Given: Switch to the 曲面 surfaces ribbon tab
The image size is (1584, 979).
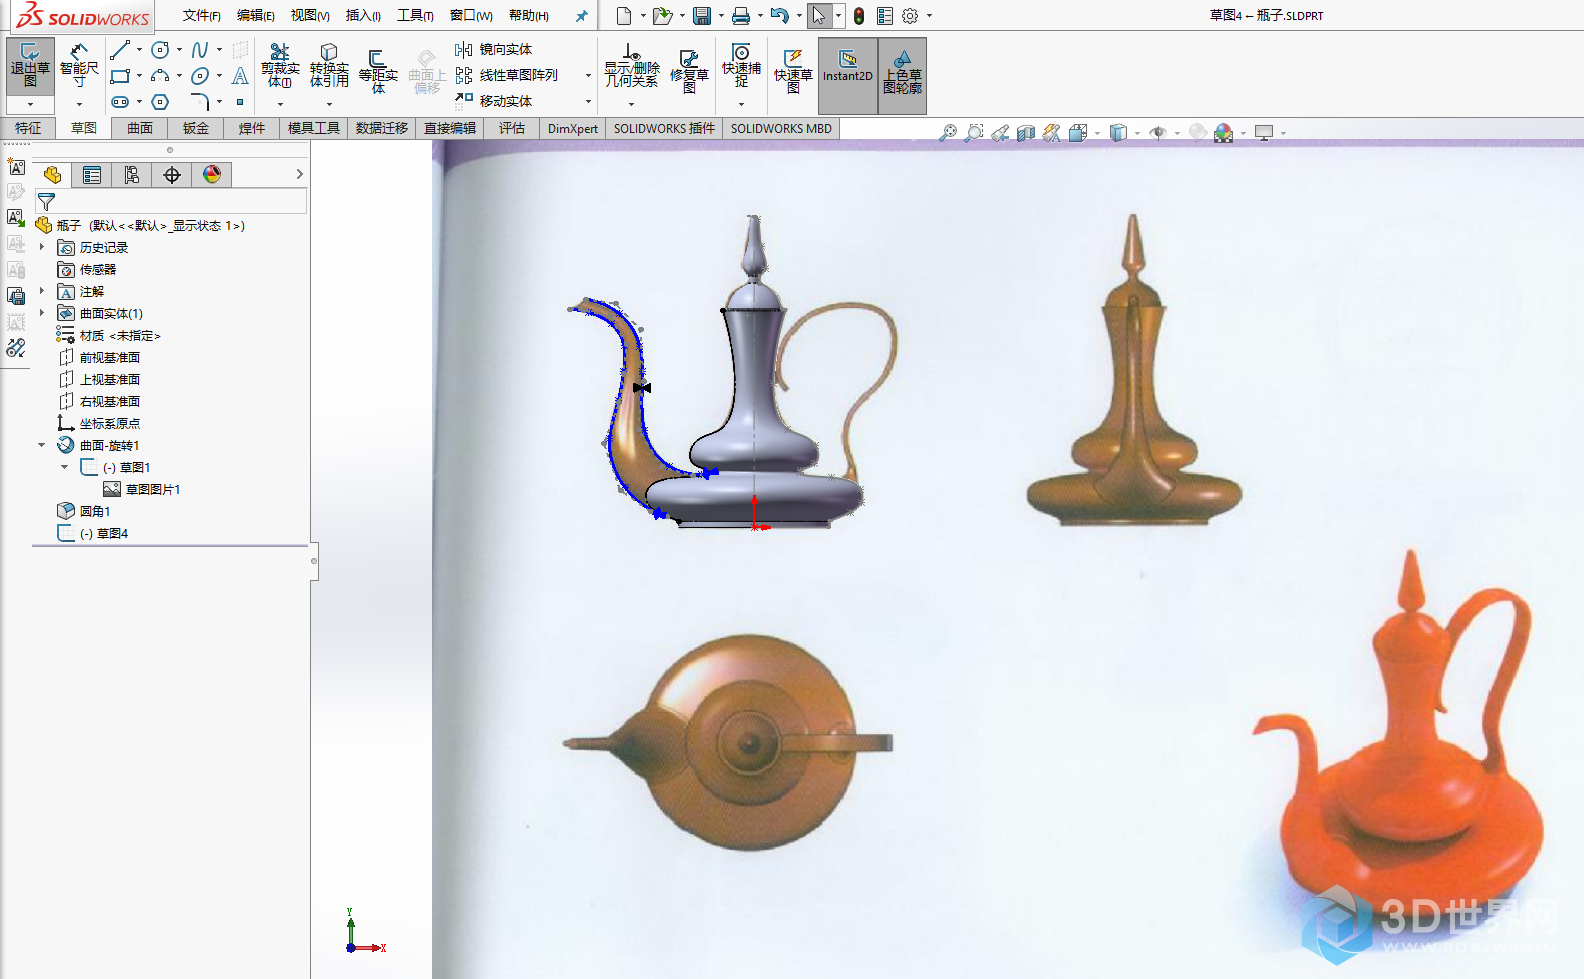Looking at the screenshot, I should (140, 128).
